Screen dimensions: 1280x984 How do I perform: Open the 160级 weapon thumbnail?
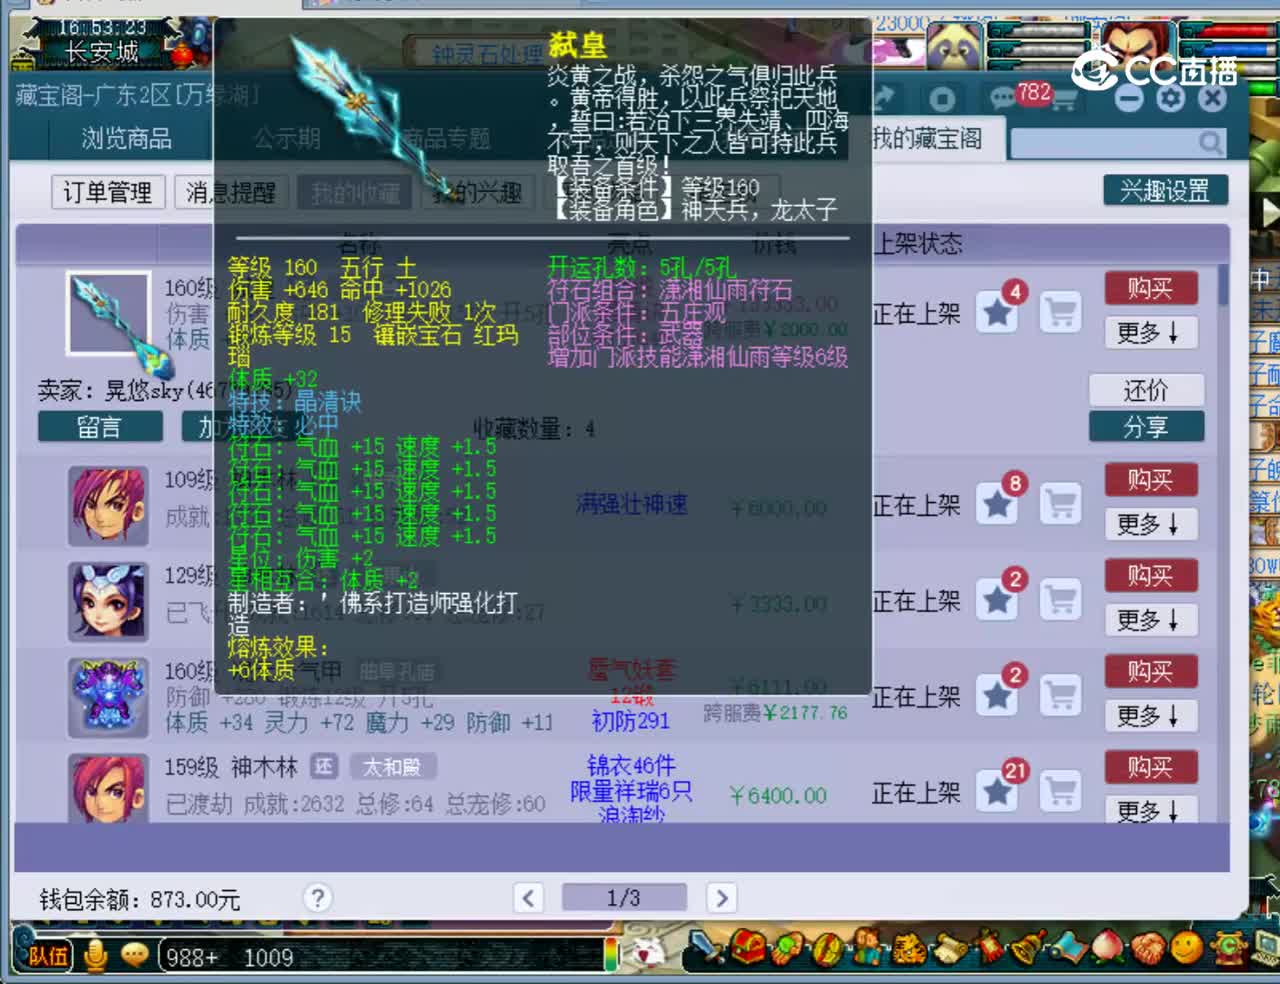click(x=108, y=313)
